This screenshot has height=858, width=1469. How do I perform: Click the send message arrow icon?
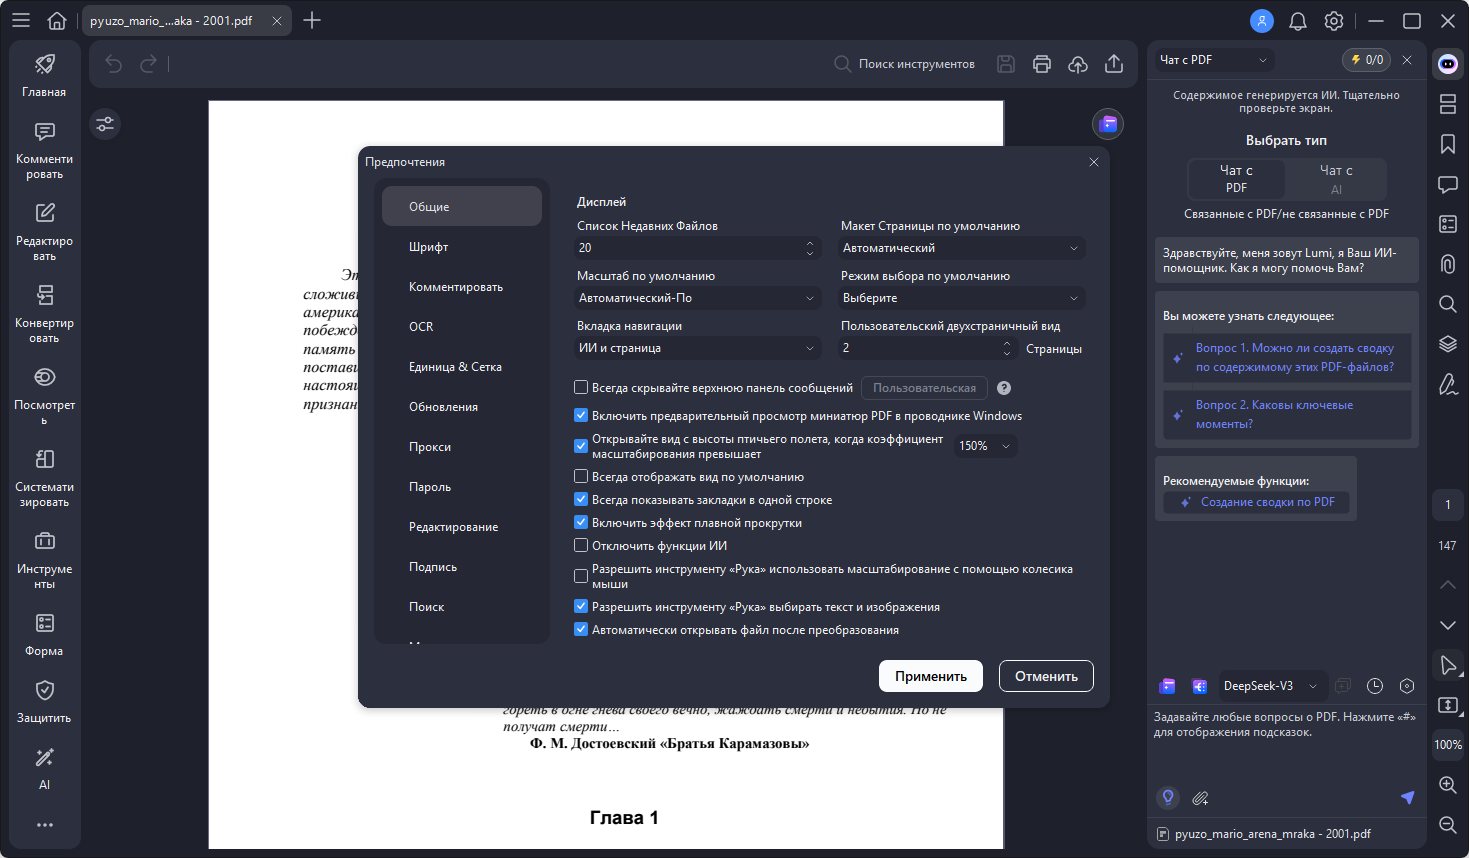(x=1407, y=797)
